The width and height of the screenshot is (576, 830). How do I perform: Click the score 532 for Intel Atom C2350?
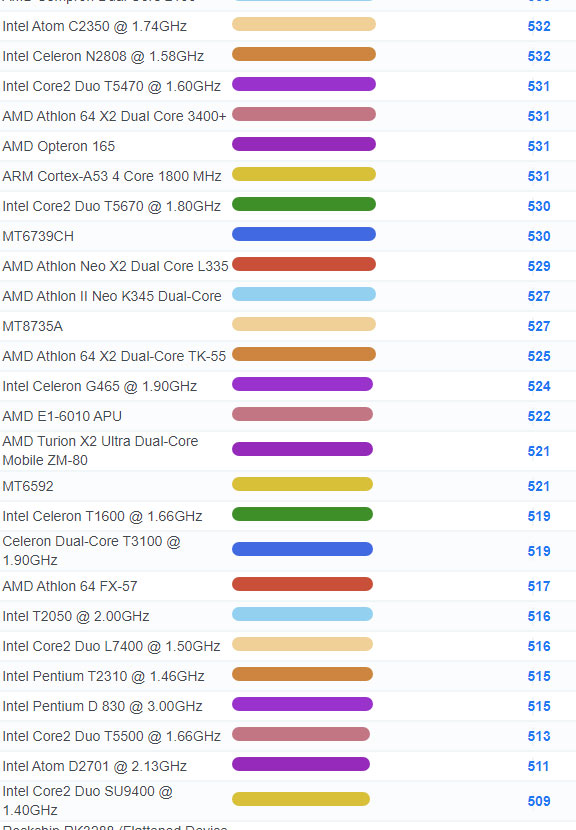(539, 26)
